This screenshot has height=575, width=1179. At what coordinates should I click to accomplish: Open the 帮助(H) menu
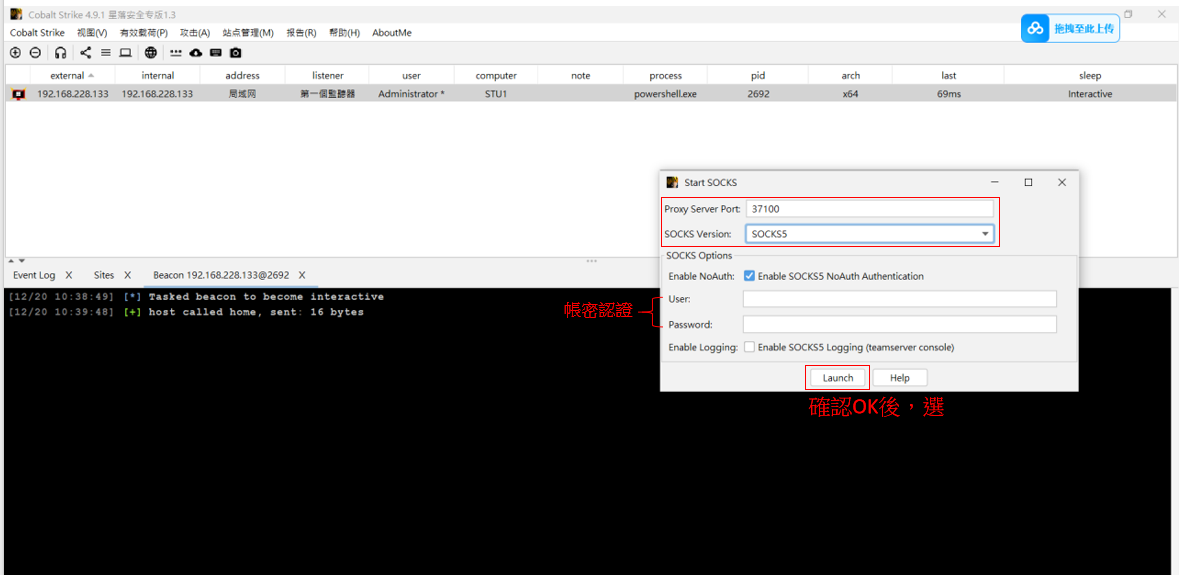[x=344, y=33]
